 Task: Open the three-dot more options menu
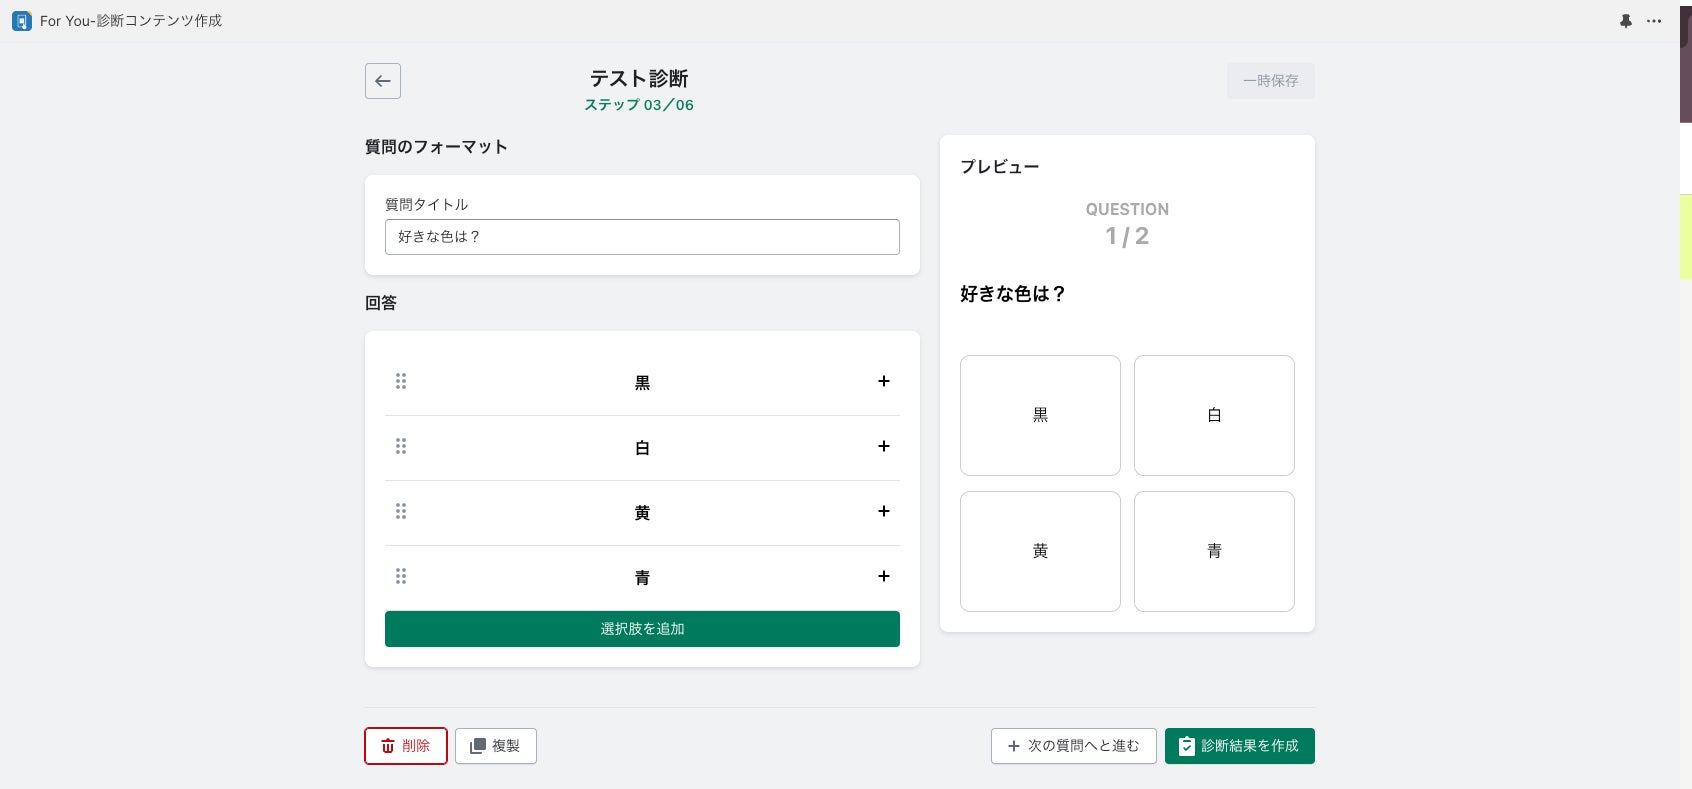tap(1654, 21)
